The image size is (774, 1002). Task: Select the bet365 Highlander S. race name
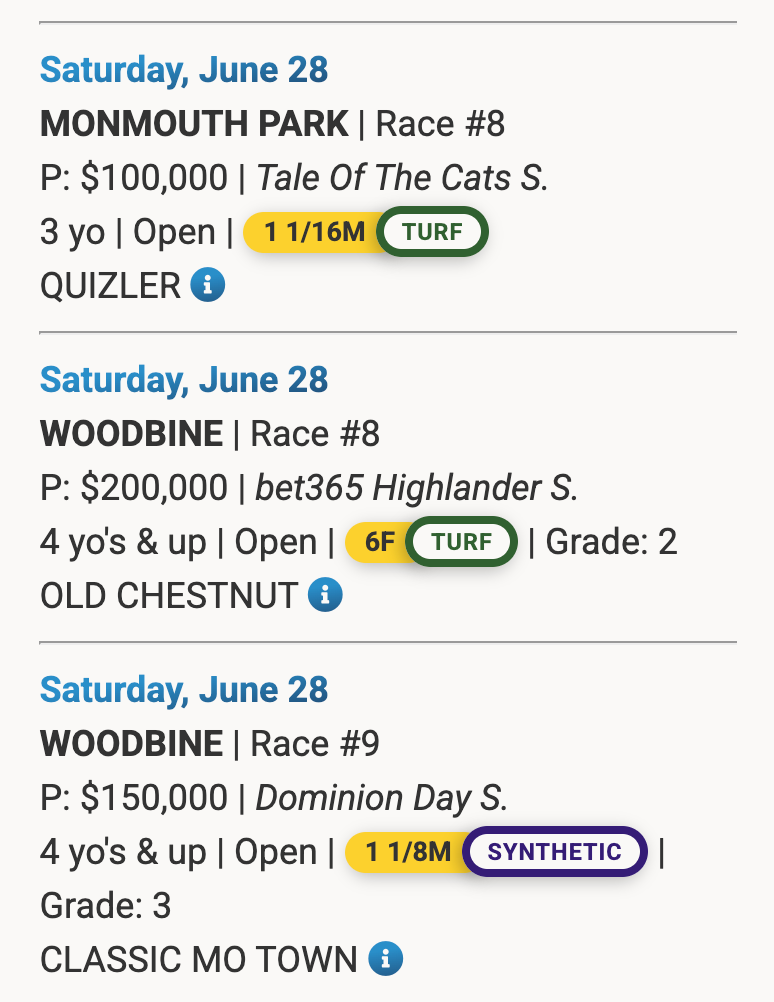417,488
